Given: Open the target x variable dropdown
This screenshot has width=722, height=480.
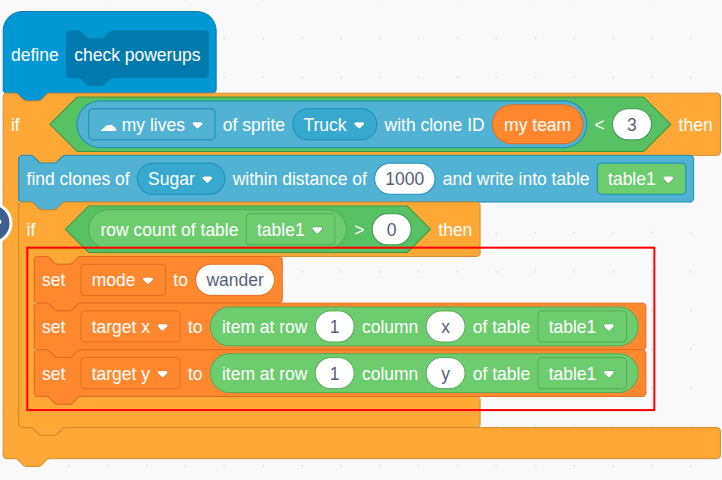Looking at the screenshot, I should click(130, 327).
